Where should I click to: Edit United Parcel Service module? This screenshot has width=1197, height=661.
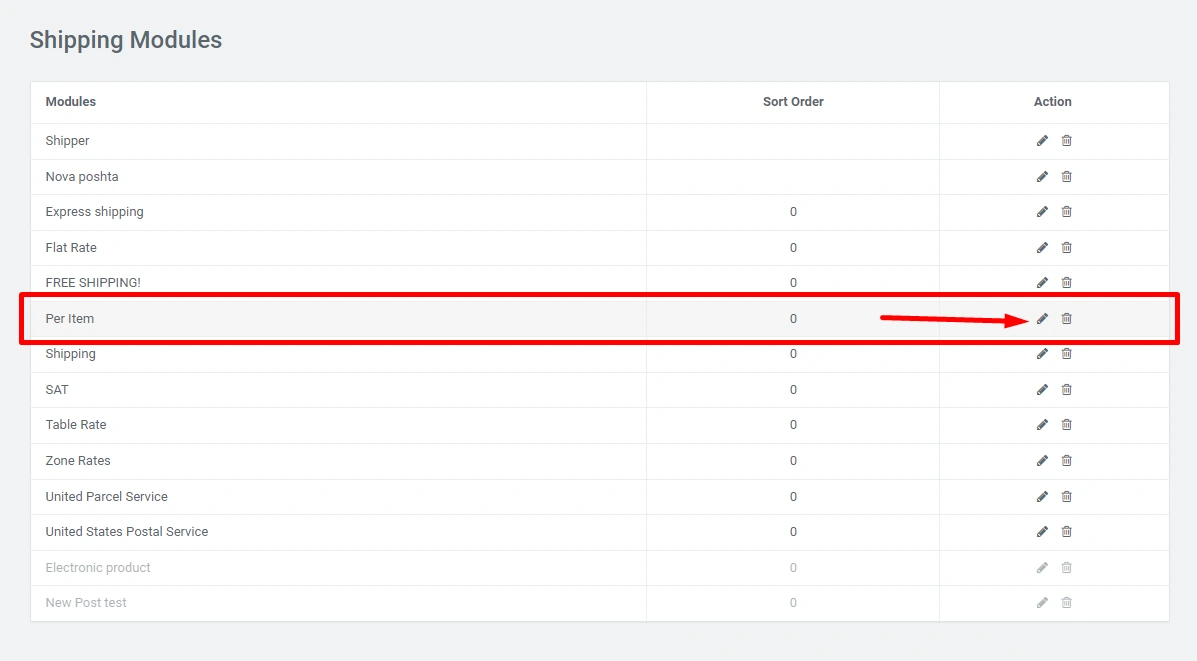tap(1042, 497)
